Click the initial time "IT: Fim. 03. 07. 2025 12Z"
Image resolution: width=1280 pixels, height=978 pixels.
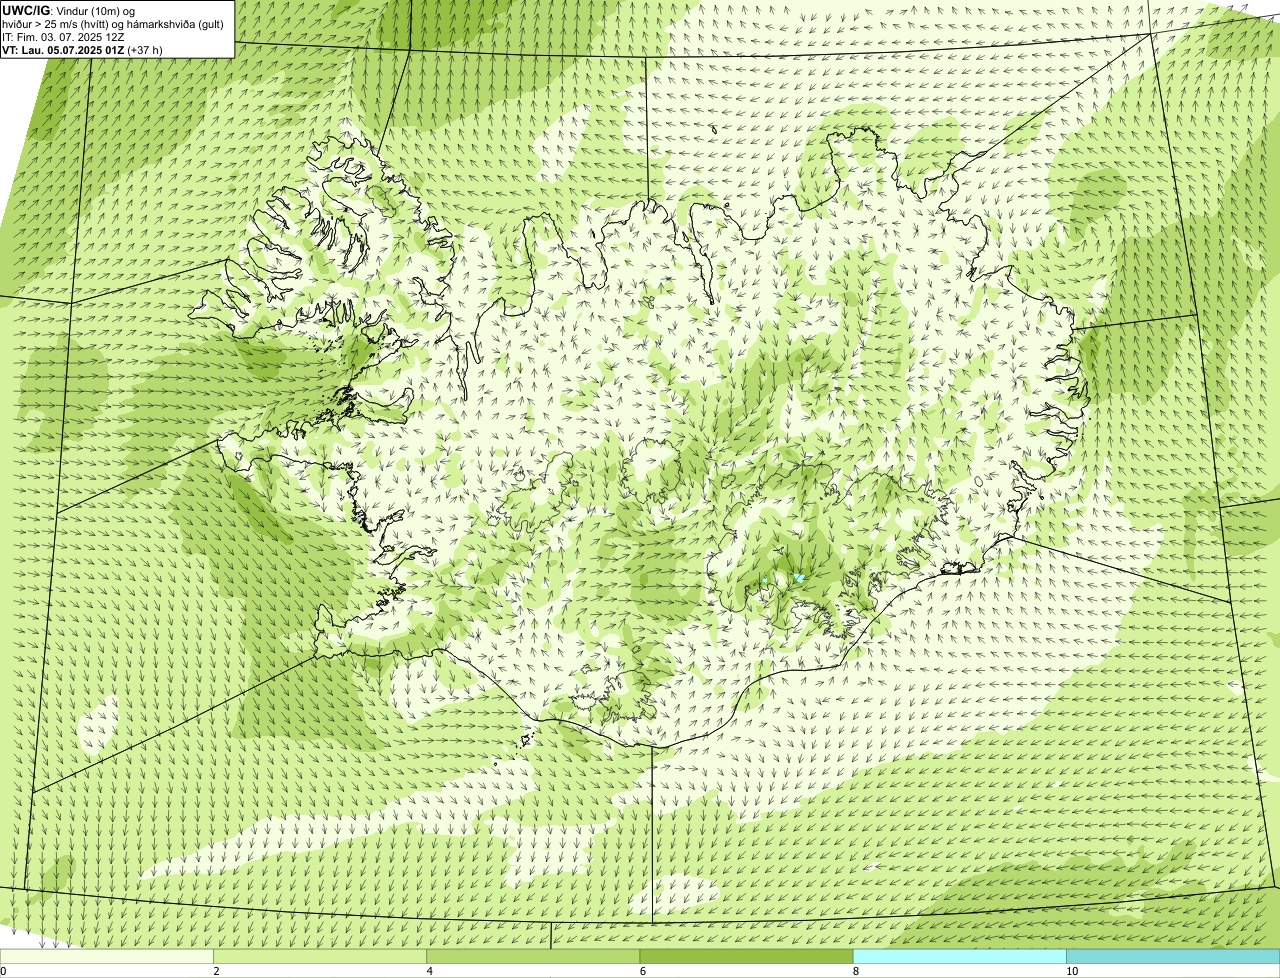[63, 36]
